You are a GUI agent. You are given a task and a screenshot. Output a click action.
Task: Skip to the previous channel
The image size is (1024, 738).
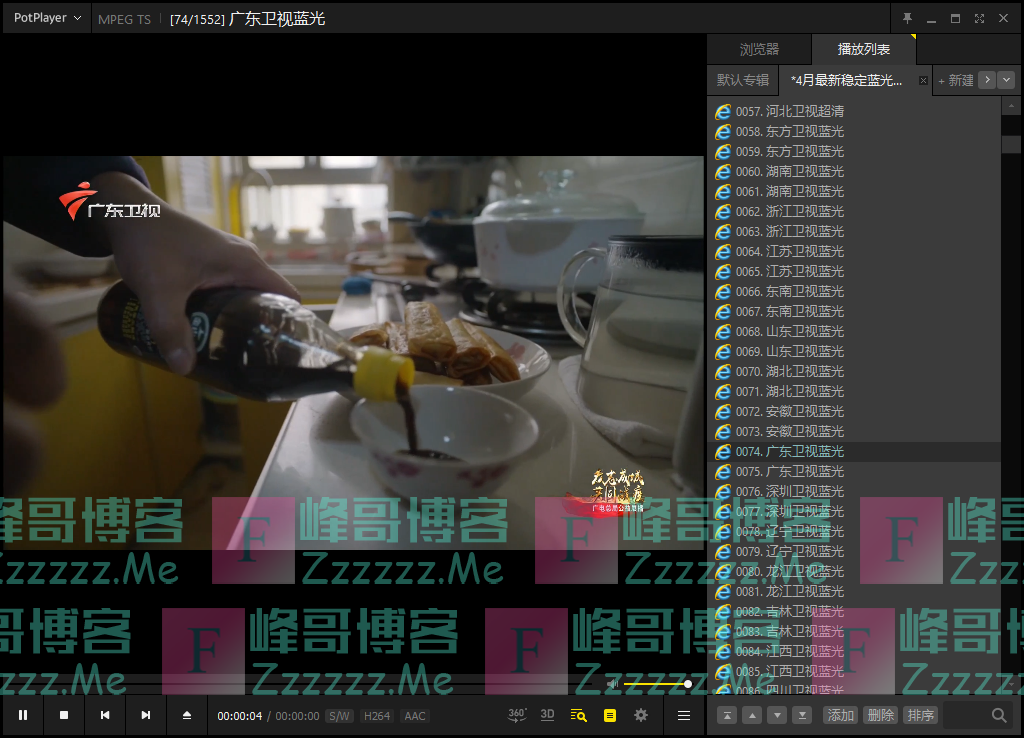click(x=105, y=715)
